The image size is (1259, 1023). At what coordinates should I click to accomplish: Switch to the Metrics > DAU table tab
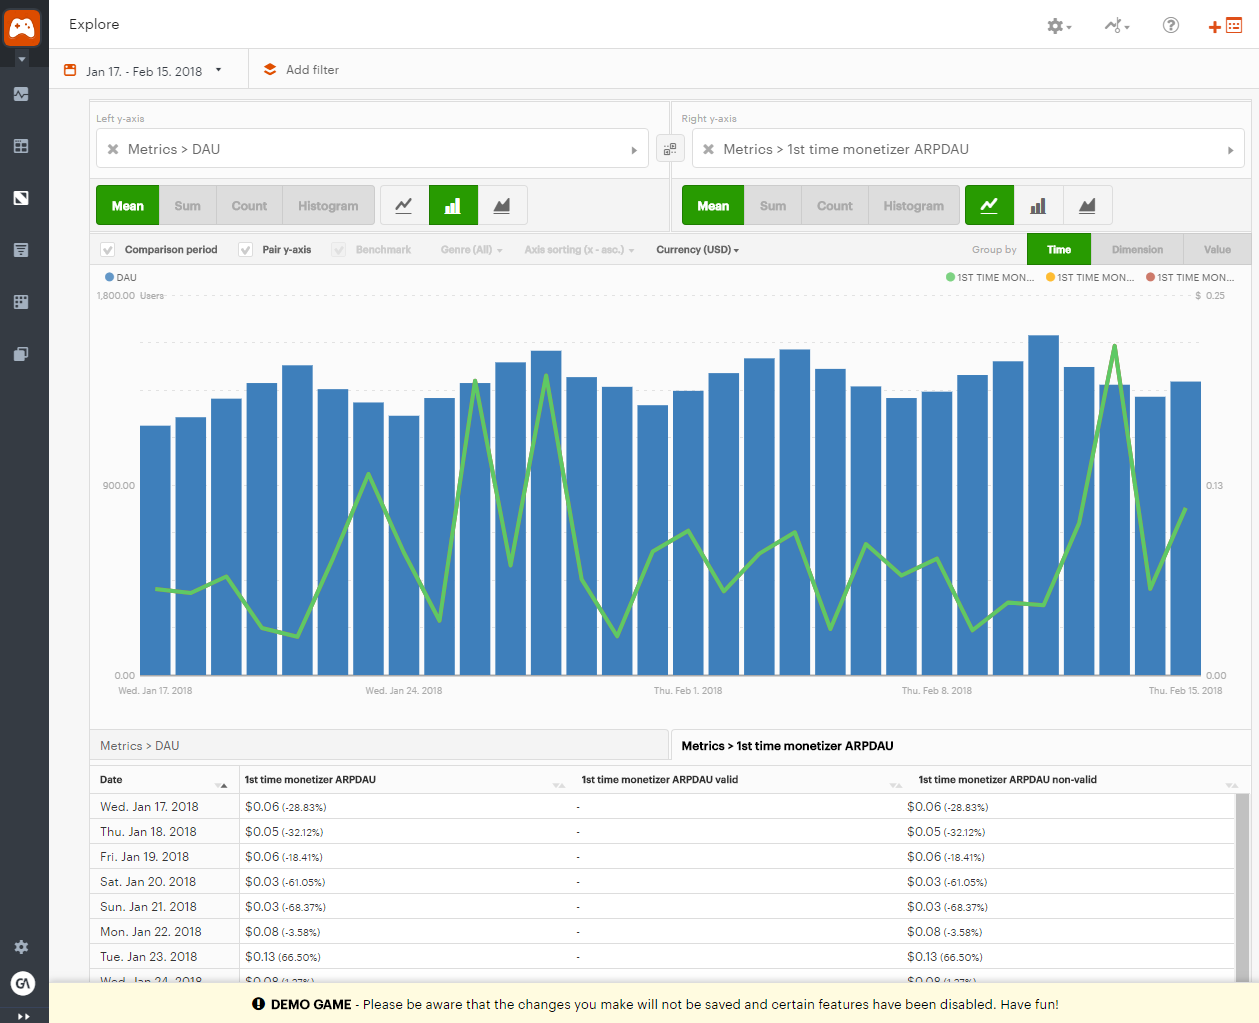(x=379, y=746)
